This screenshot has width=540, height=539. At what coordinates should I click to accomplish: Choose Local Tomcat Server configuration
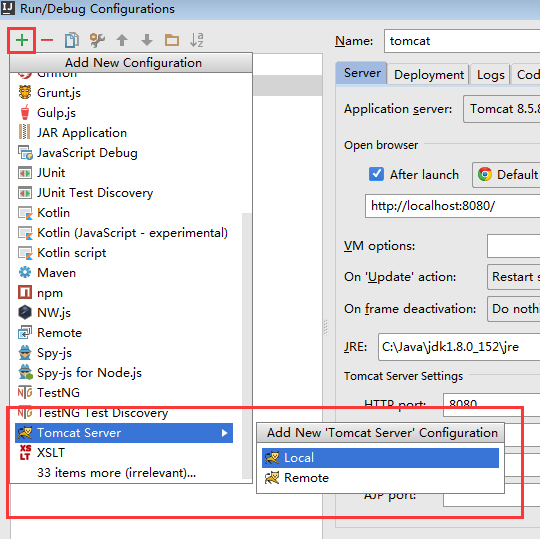380,458
